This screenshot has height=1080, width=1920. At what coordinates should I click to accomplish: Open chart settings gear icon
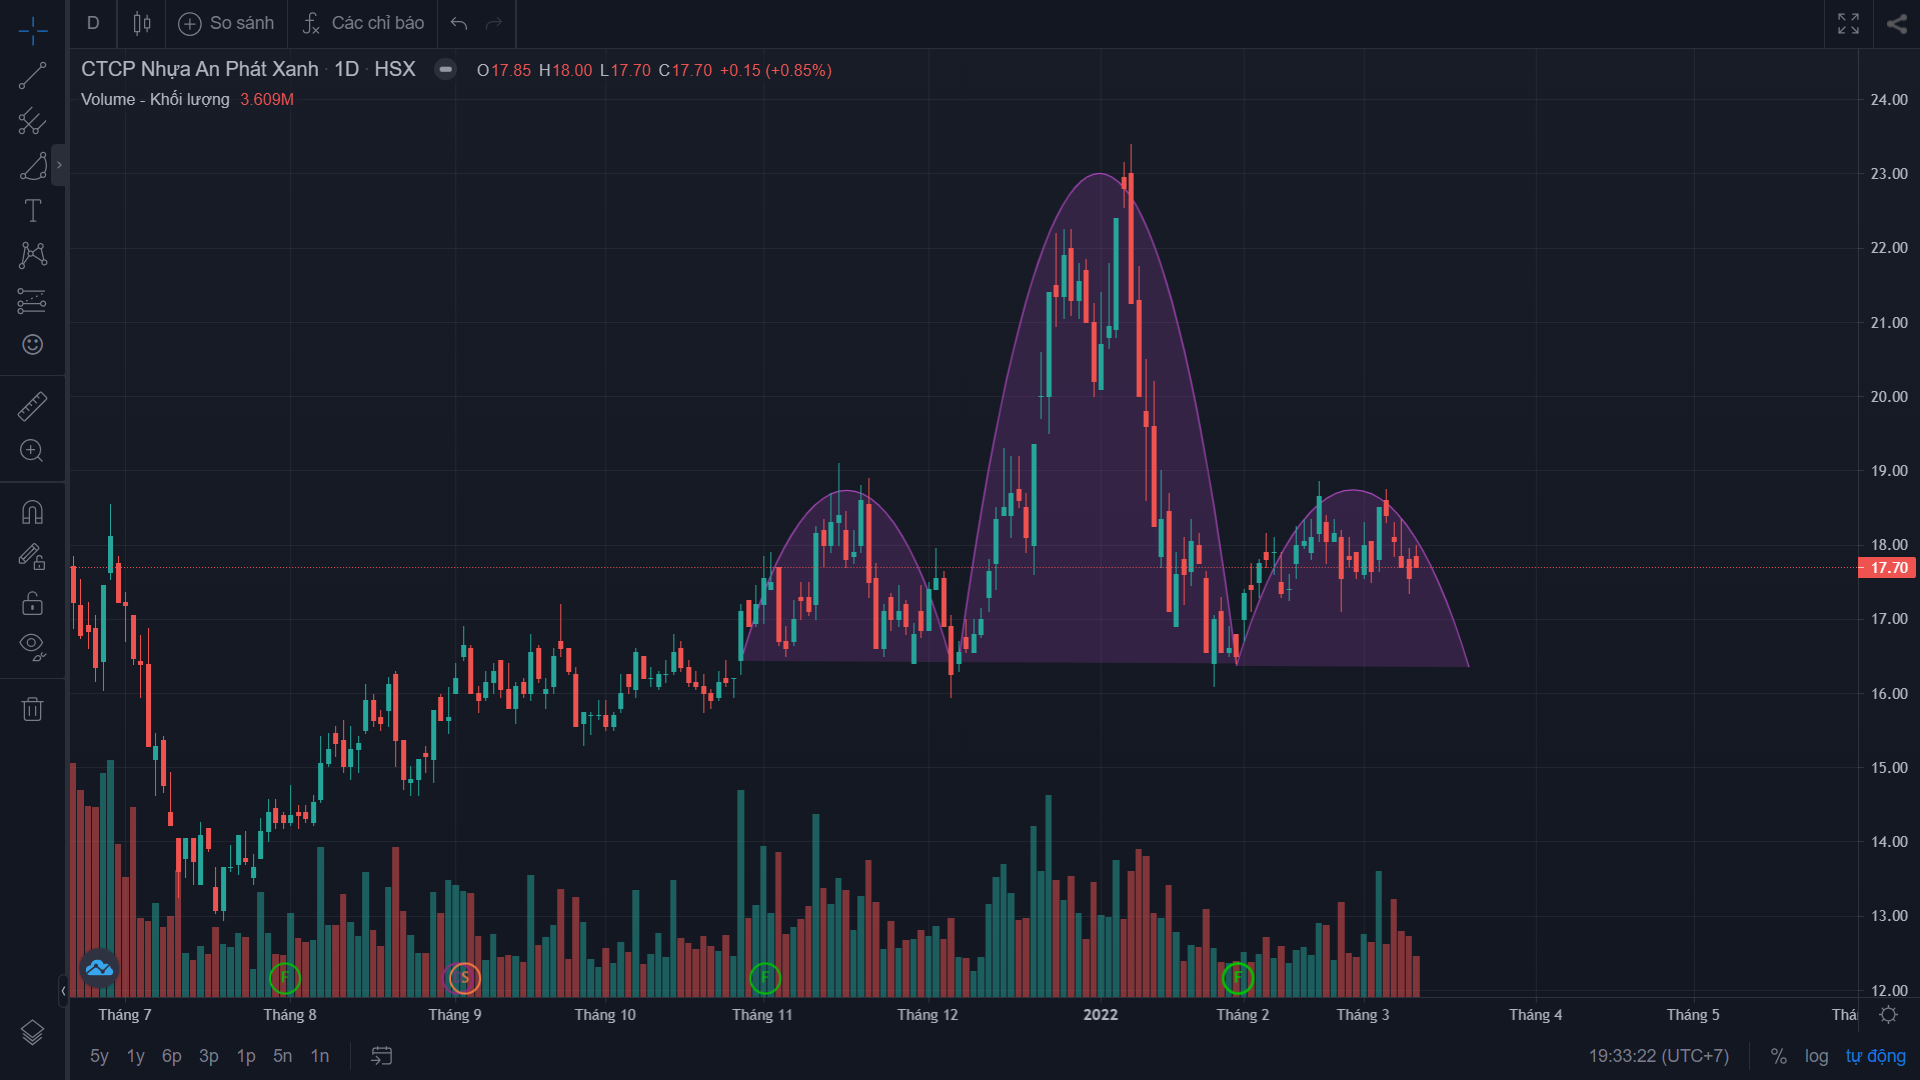pyautogui.click(x=1888, y=1015)
